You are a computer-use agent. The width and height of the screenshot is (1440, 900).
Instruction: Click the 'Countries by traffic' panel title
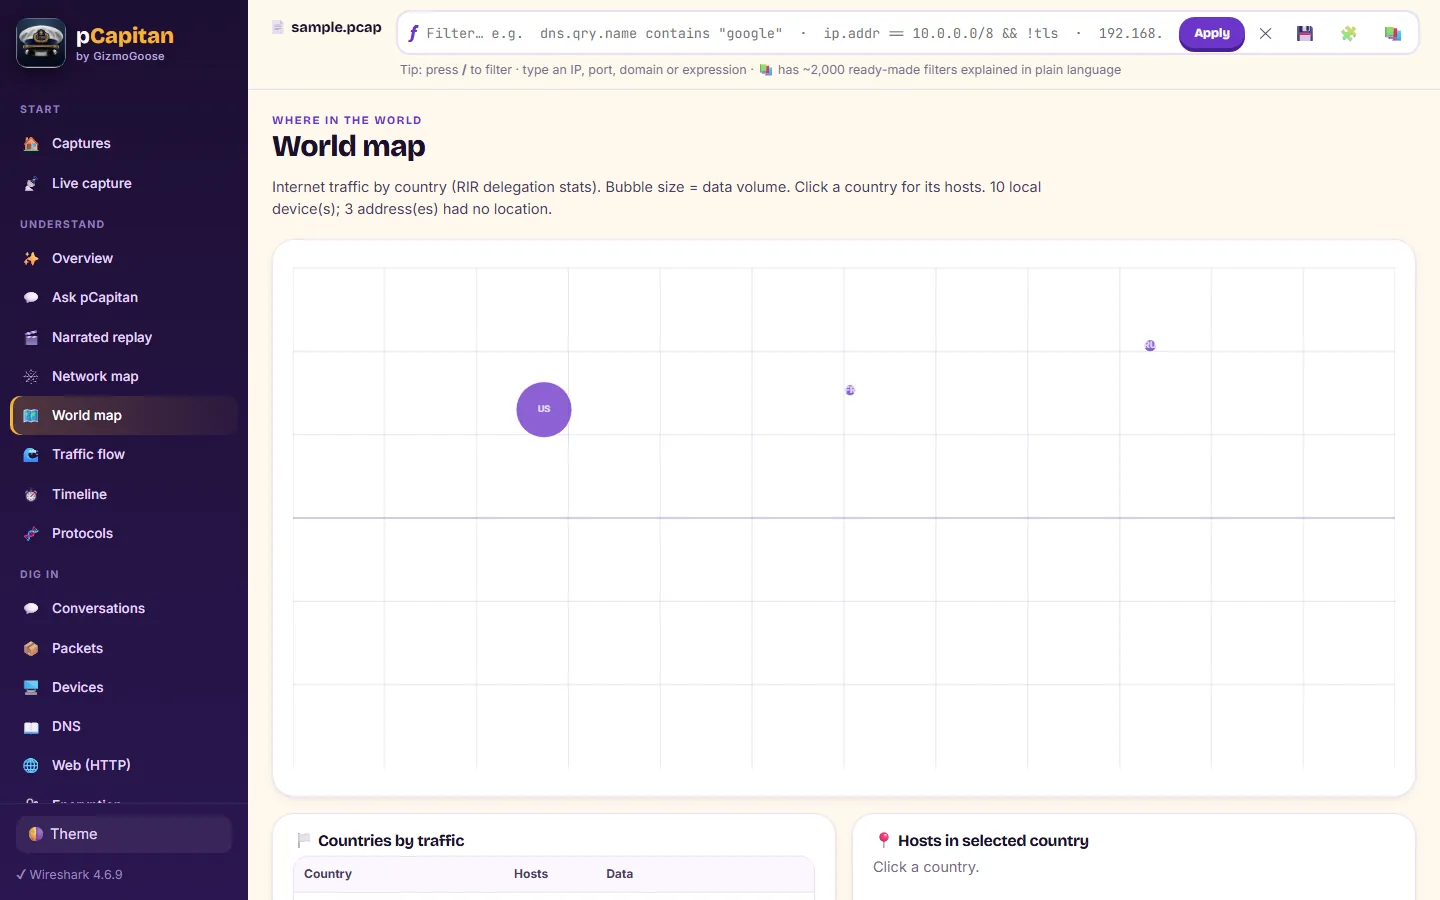[391, 841]
